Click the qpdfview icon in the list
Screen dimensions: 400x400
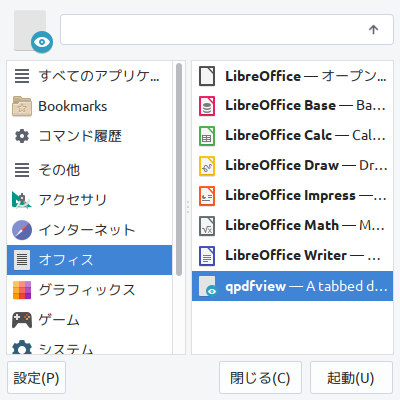tap(207, 286)
